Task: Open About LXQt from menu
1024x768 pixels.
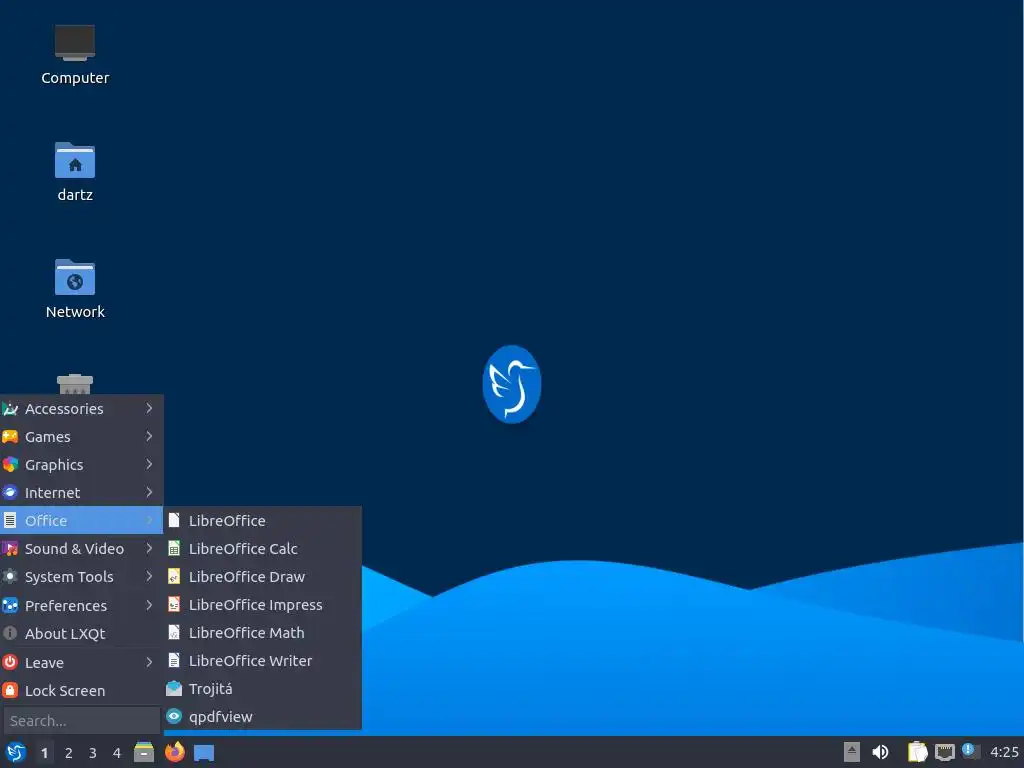Action: [x=81, y=633]
